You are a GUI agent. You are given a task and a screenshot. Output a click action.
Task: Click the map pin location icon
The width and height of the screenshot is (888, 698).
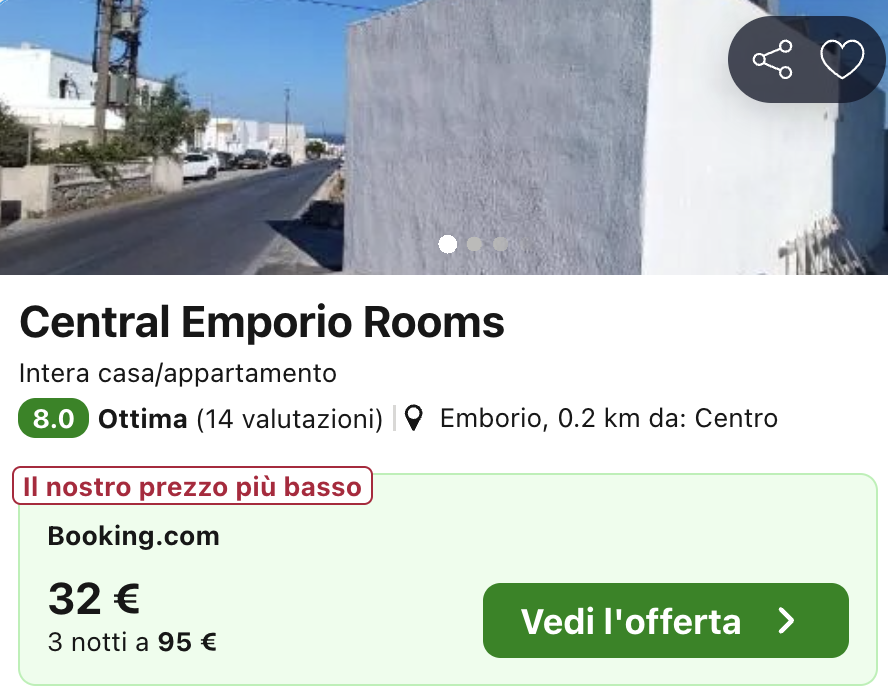pyautogui.click(x=414, y=418)
